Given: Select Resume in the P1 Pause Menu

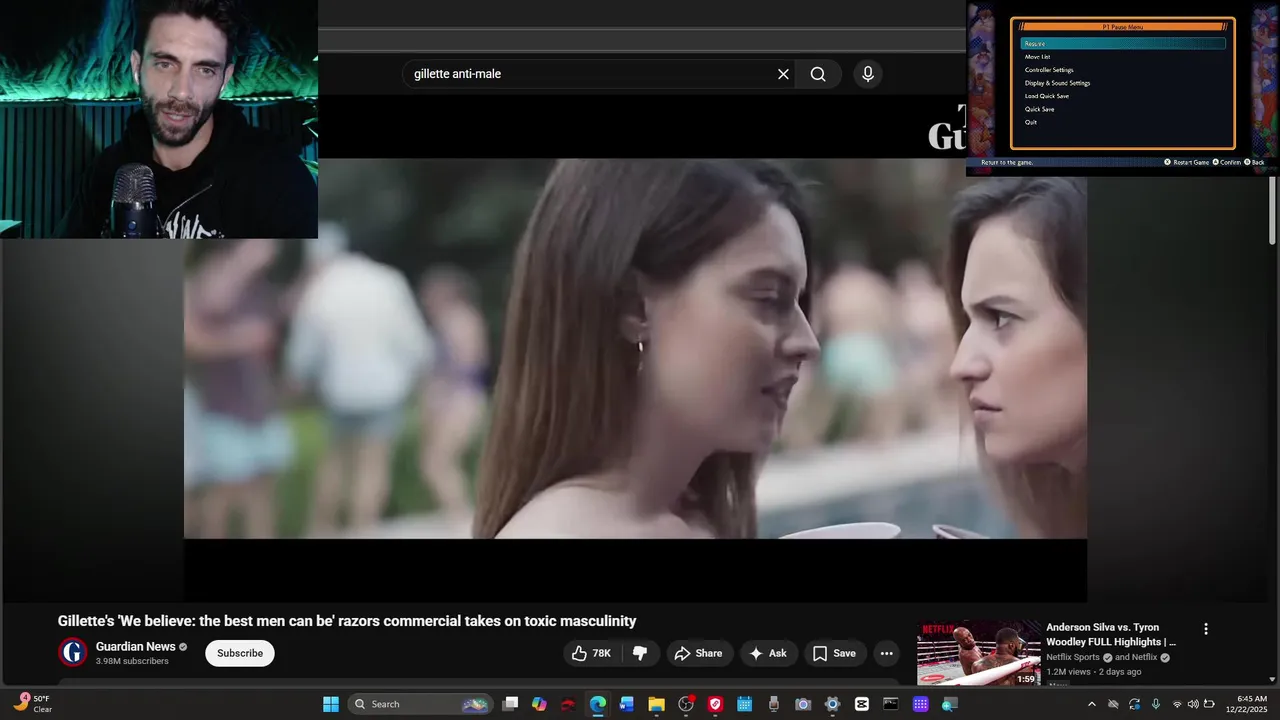Looking at the screenshot, I should 1123,44.
